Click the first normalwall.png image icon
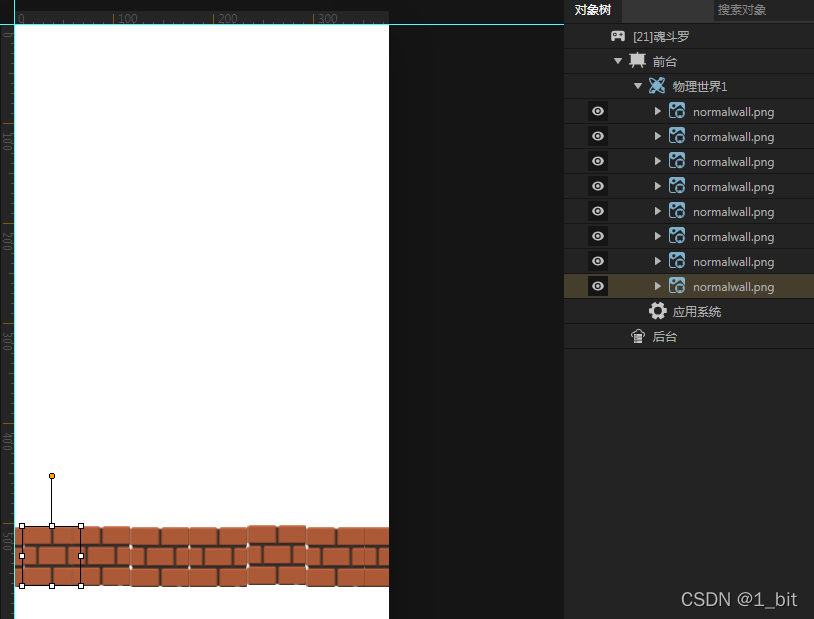The width and height of the screenshot is (814, 619). pyautogui.click(x=677, y=111)
